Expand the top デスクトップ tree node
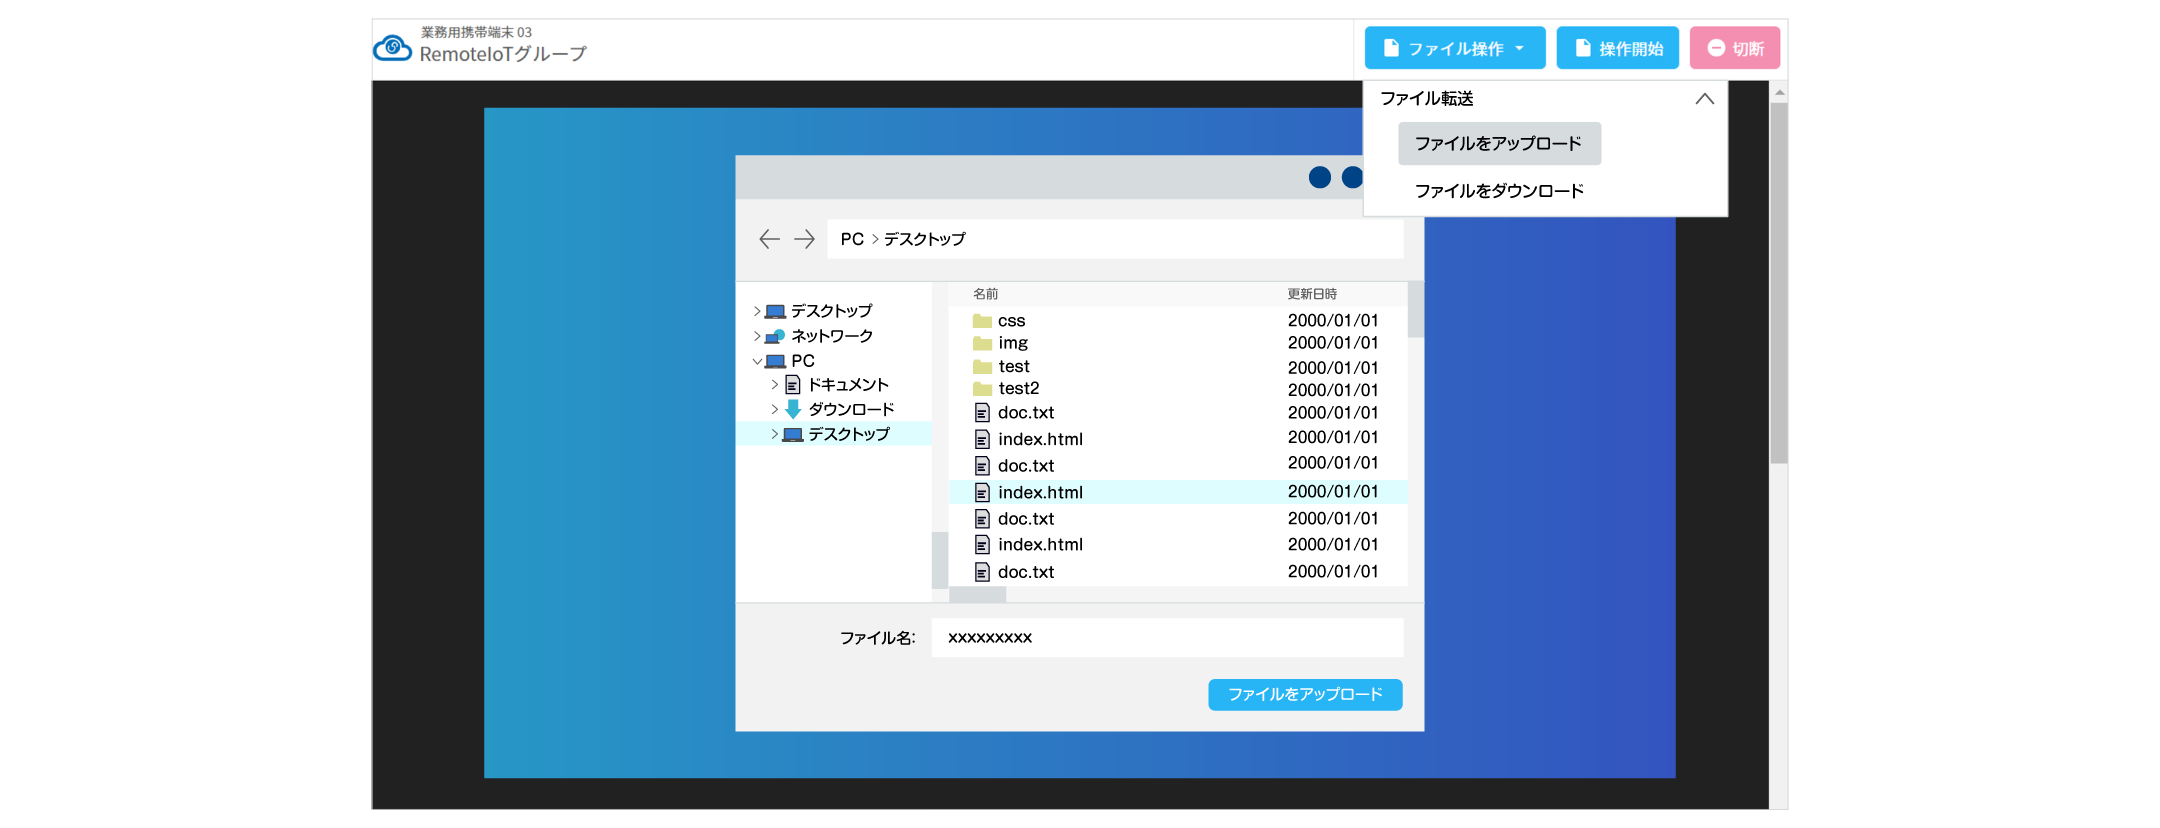 point(757,312)
